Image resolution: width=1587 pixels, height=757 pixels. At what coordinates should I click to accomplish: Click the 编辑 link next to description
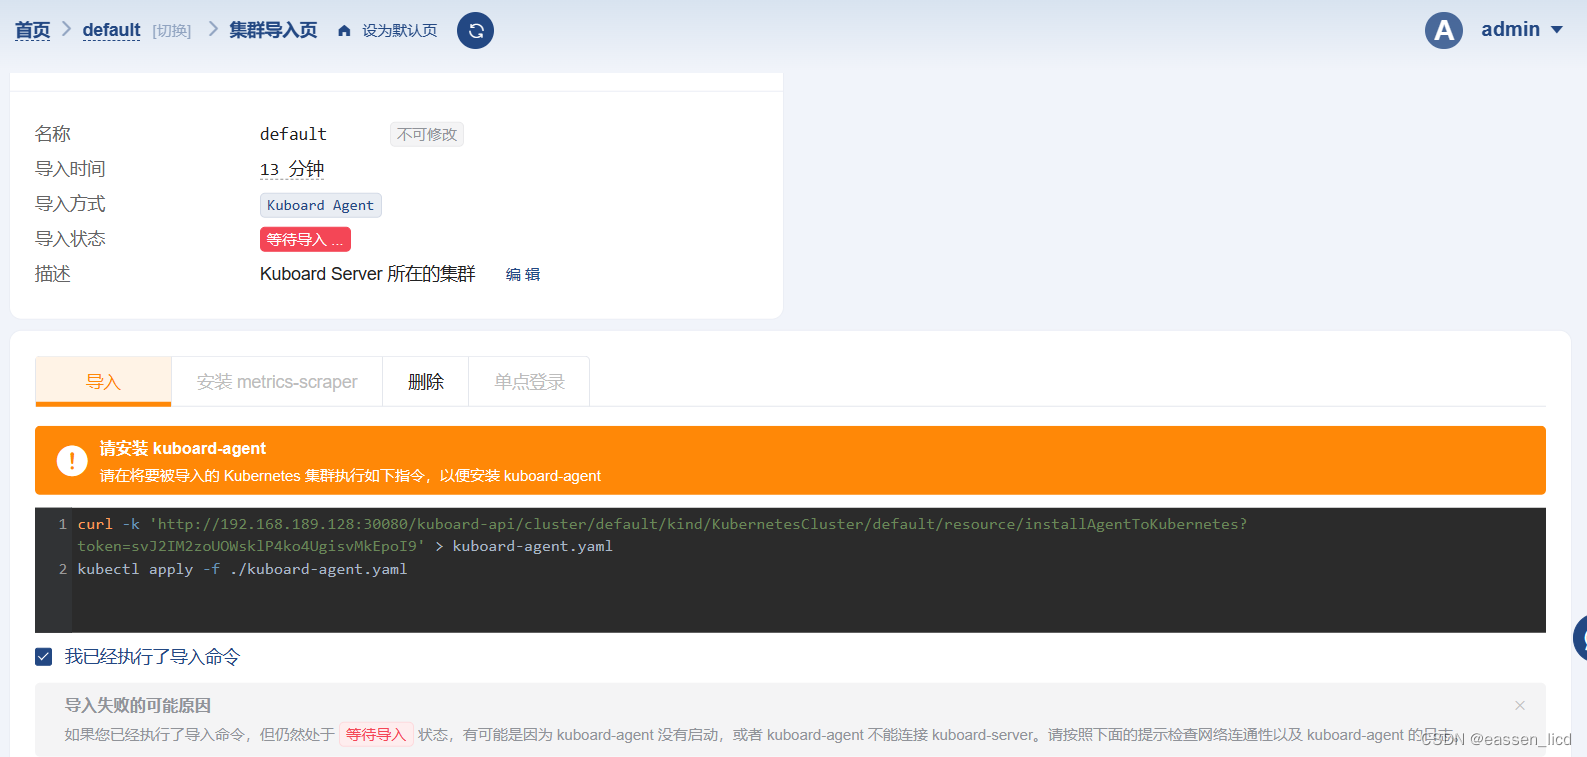click(523, 274)
